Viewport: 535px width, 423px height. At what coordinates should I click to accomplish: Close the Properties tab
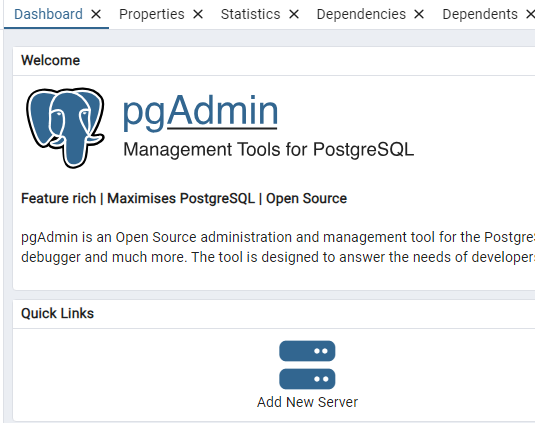point(198,14)
